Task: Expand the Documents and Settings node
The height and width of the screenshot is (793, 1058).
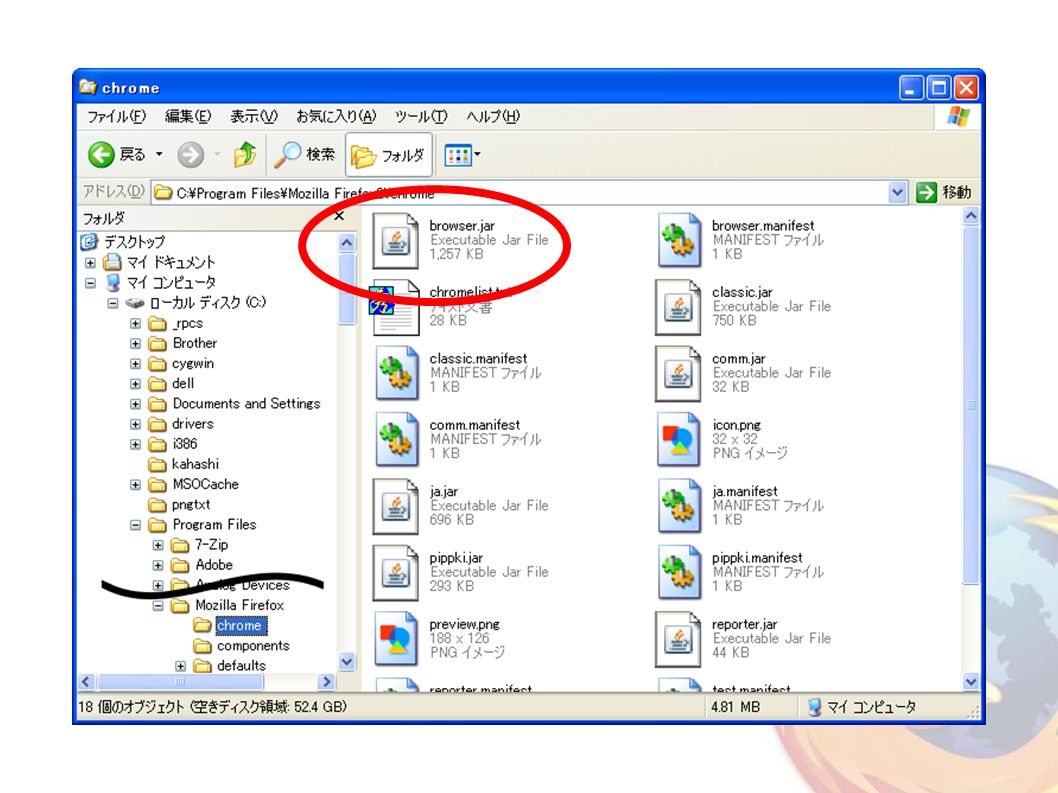Action: tap(136, 404)
